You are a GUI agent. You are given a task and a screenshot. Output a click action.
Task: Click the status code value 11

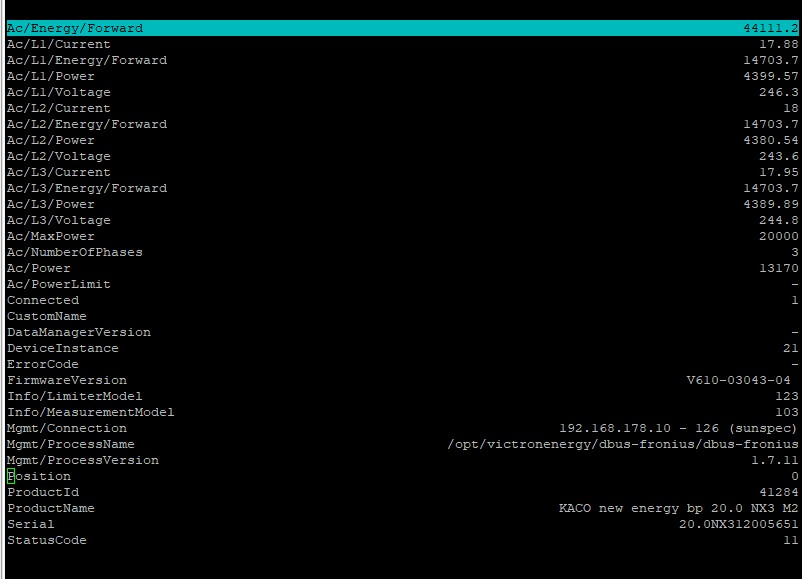pyautogui.click(x=791, y=540)
